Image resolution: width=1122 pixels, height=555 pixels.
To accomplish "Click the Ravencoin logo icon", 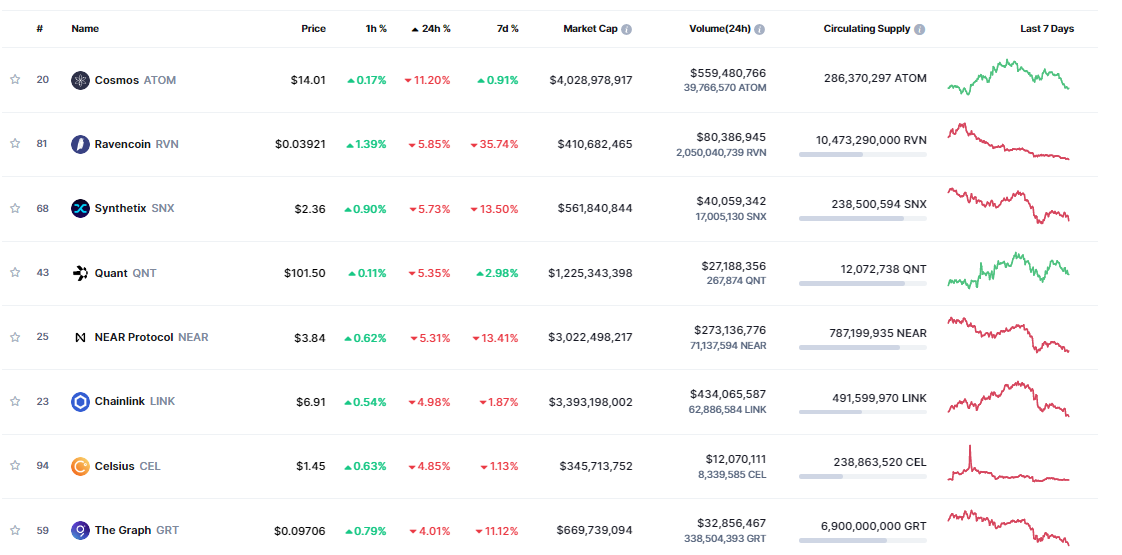I will point(80,144).
